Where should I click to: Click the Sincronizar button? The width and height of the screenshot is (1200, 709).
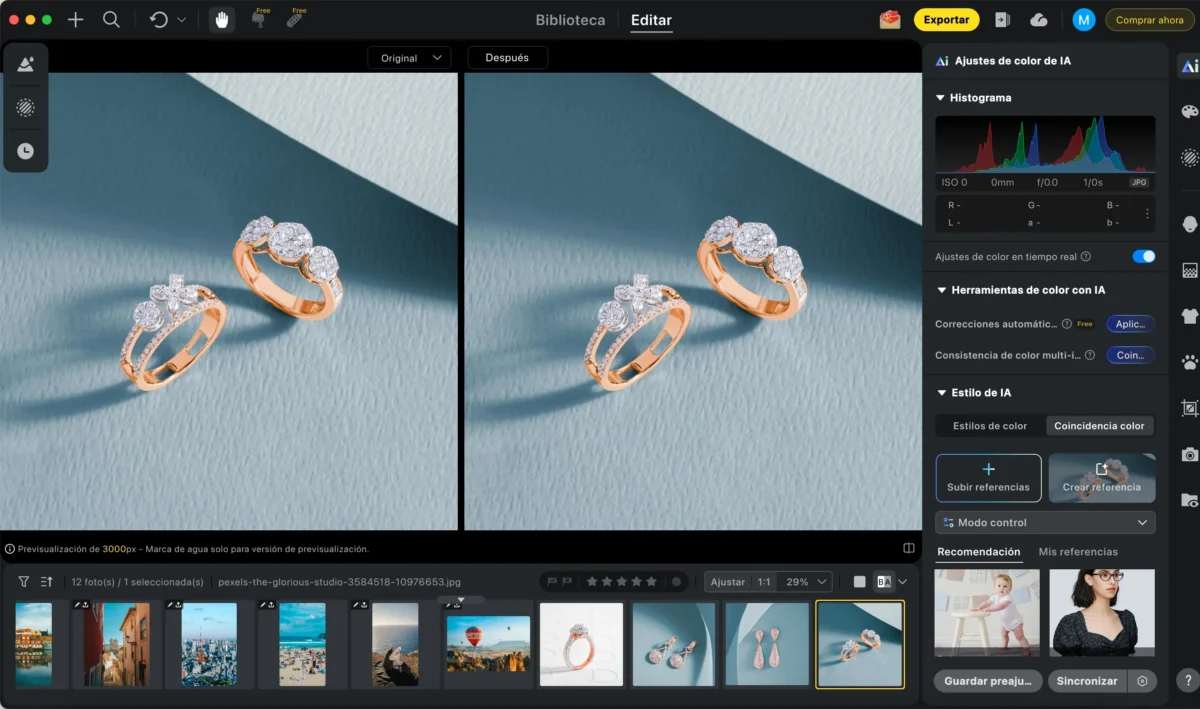[x=1087, y=681]
